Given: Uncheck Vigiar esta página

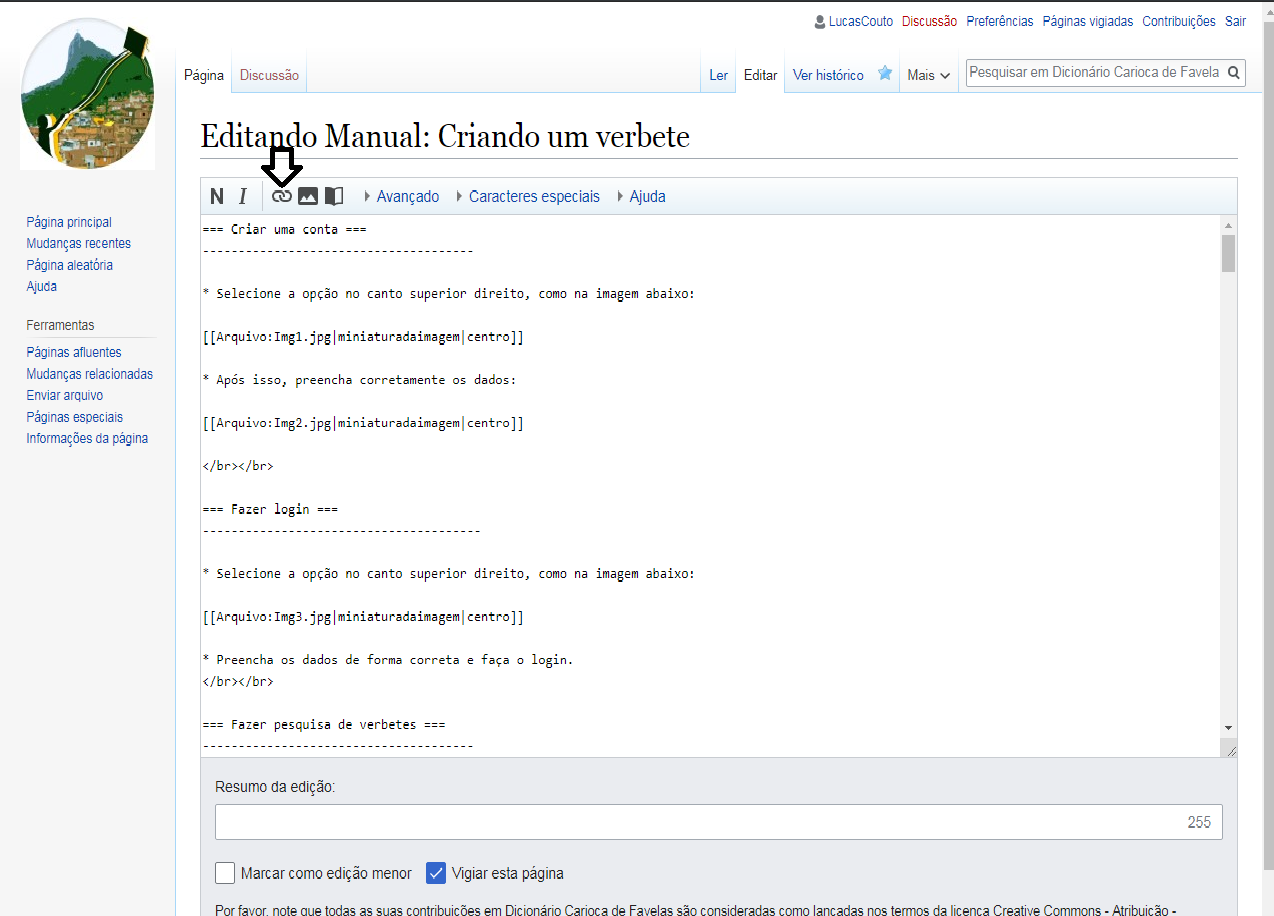Looking at the screenshot, I should pyautogui.click(x=436, y=873).
